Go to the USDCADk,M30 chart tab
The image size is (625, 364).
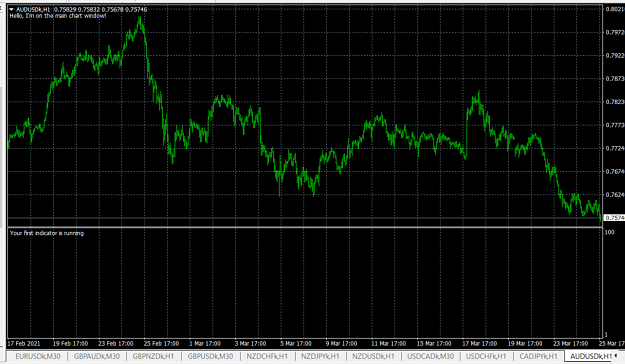pos(430,356)
